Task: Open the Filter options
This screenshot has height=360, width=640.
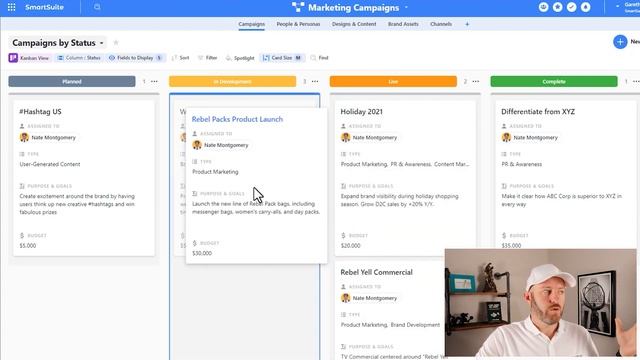Action: 207,58
